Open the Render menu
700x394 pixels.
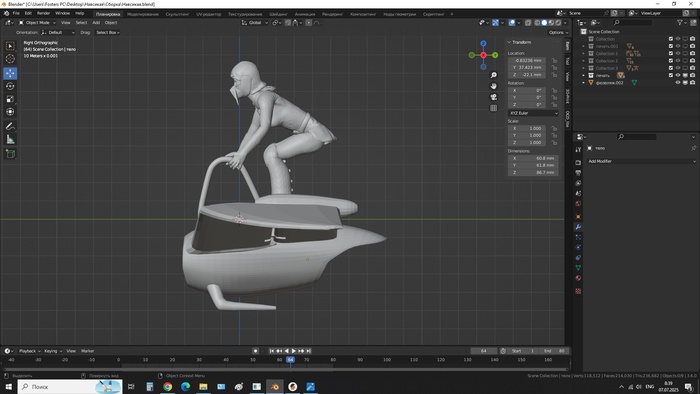point(43,13)
